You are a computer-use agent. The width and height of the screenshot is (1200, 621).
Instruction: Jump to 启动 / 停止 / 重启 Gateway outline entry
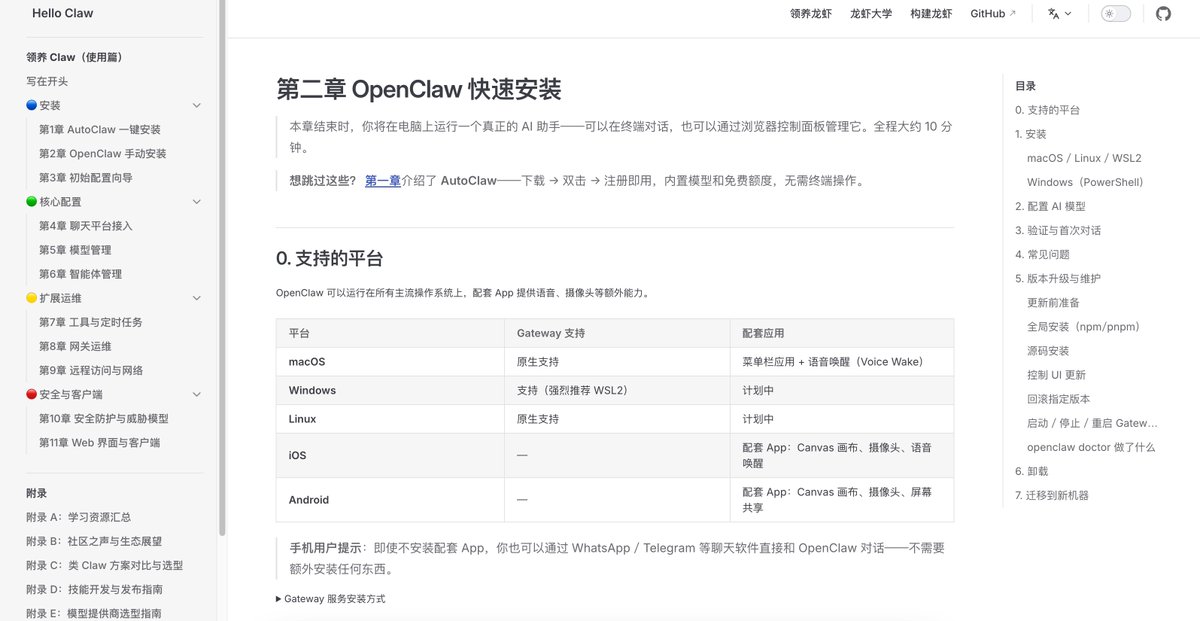tap(1092, 423)
